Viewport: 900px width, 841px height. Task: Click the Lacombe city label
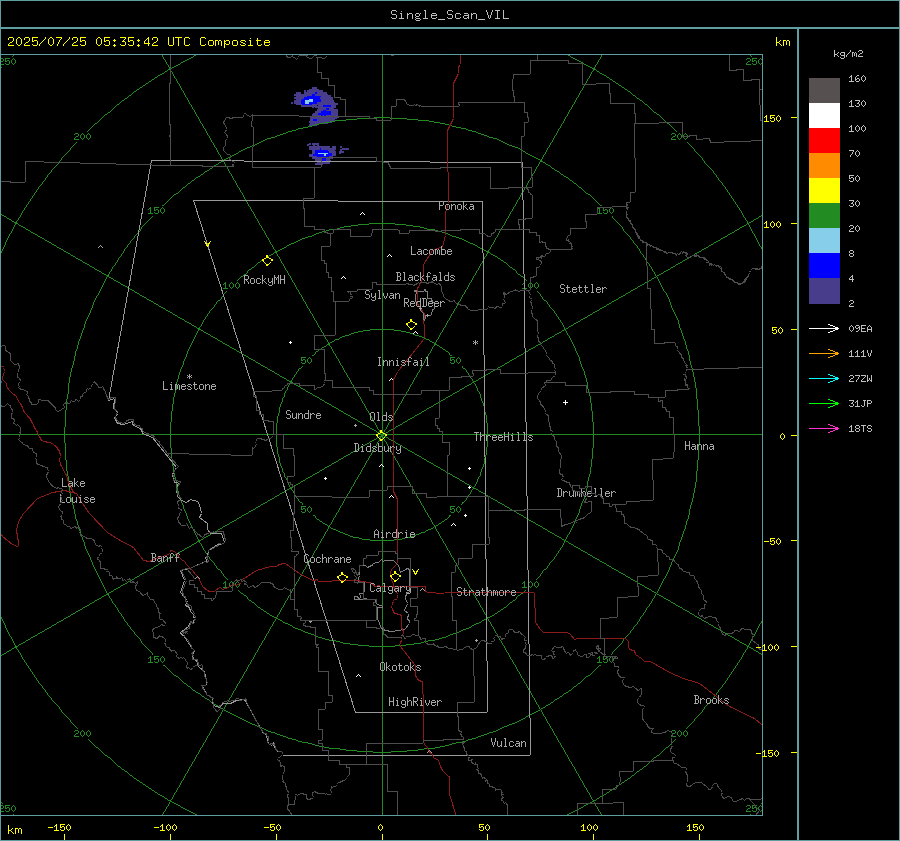click(x=431, y=251)
